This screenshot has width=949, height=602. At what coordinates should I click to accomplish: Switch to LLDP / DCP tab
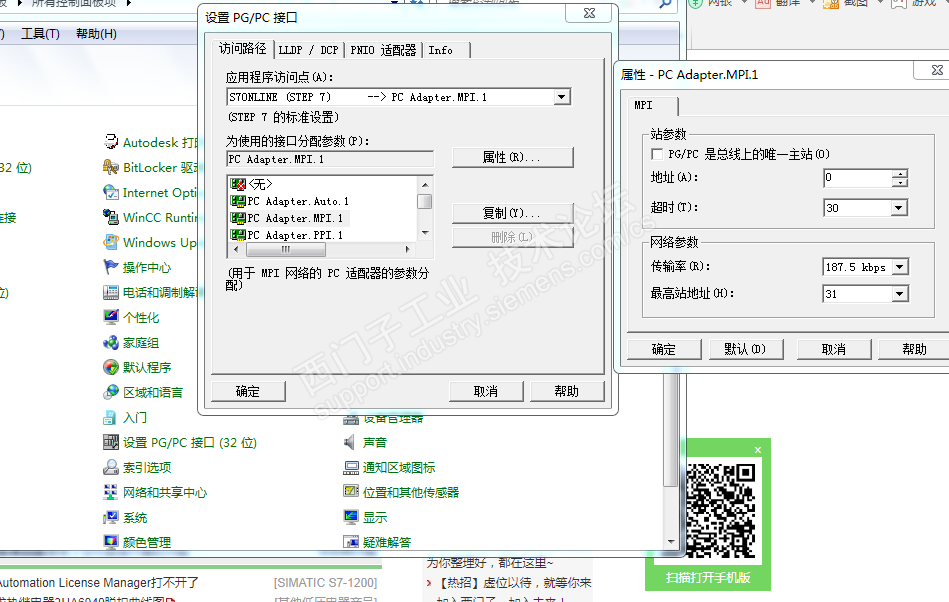click(x=308, y=50)
